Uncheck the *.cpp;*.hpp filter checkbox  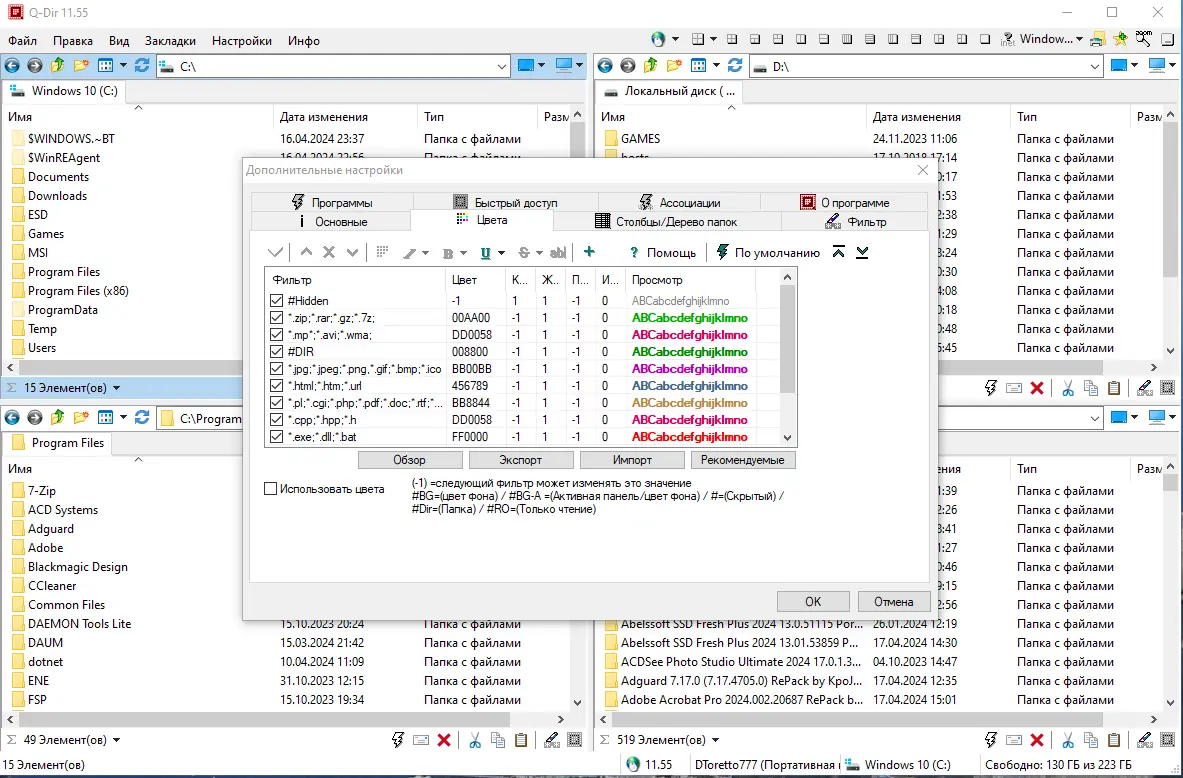pyautogui.click(x=277, y=420)
